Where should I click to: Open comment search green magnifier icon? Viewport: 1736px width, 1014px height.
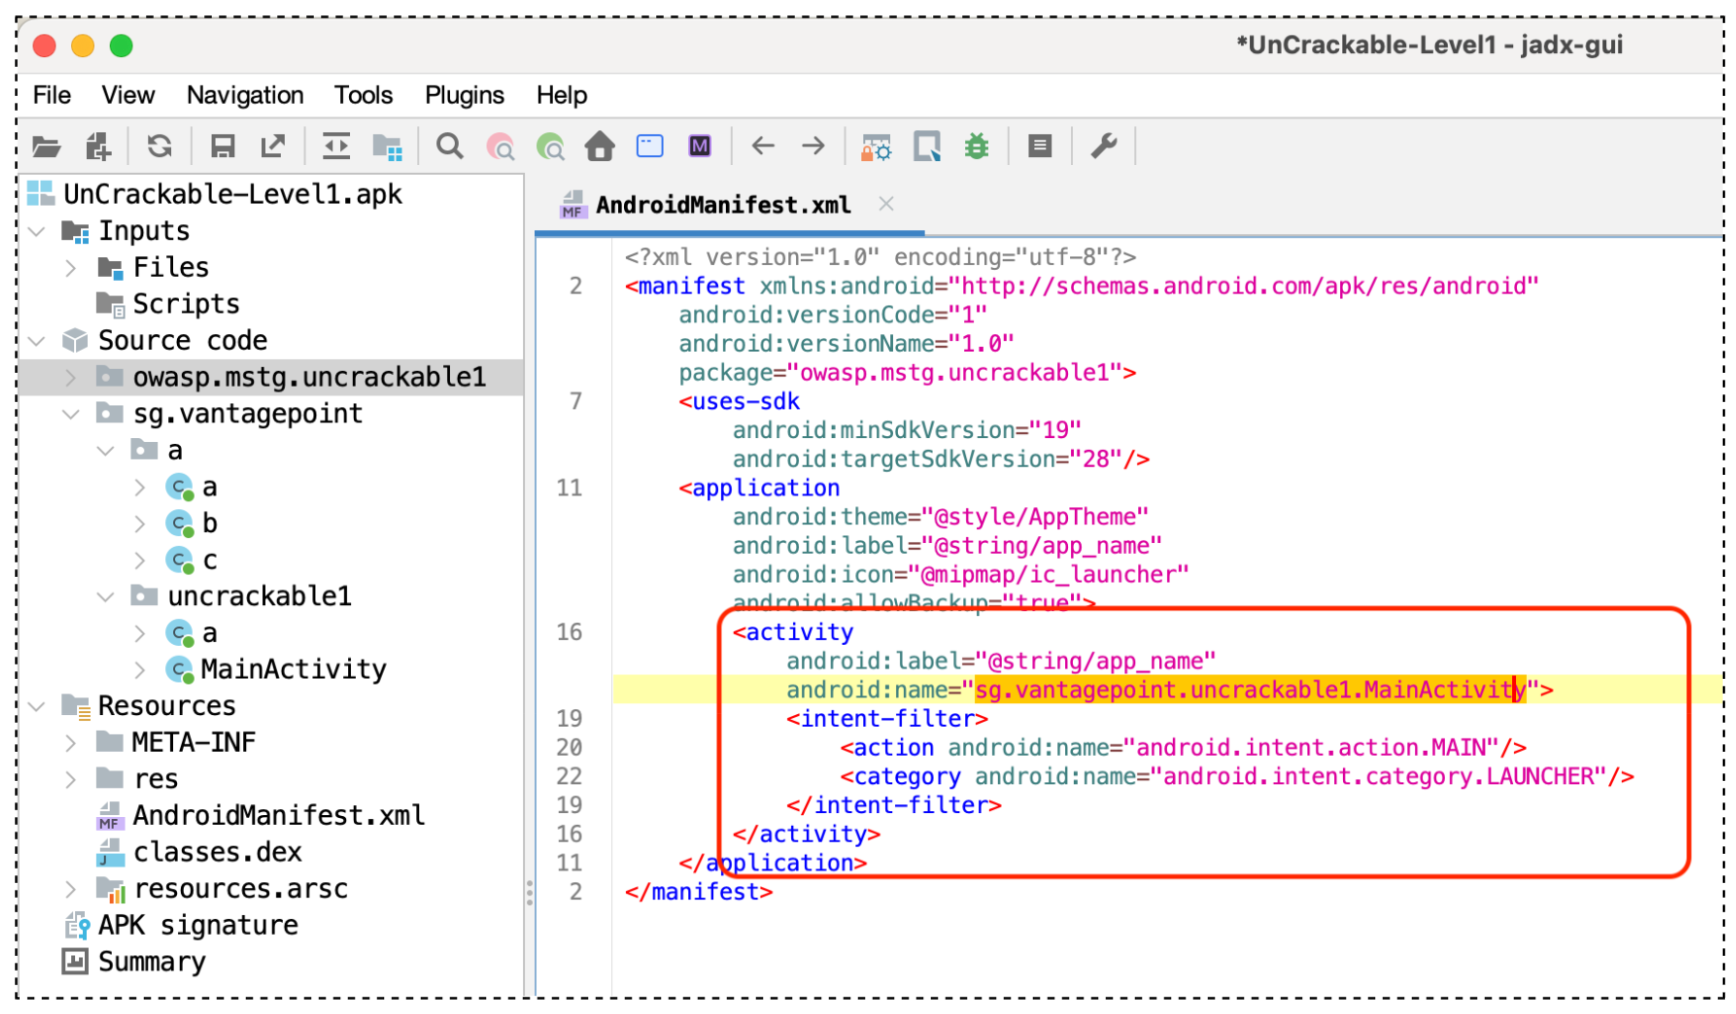click(x=550, y=147)
